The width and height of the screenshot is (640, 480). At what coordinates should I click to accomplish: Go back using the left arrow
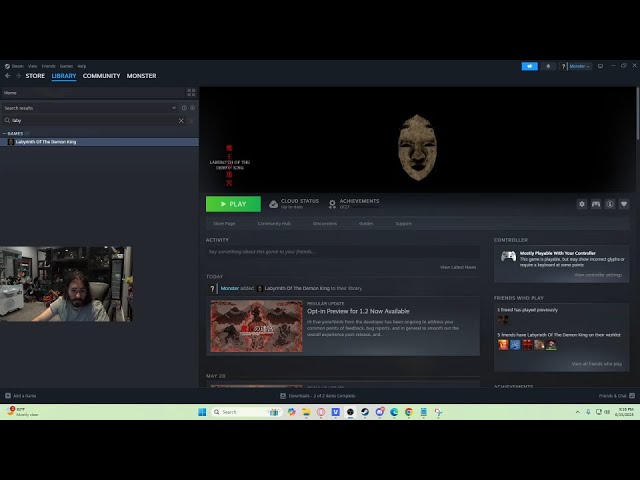pyautogui.click(x=7, y=76)
